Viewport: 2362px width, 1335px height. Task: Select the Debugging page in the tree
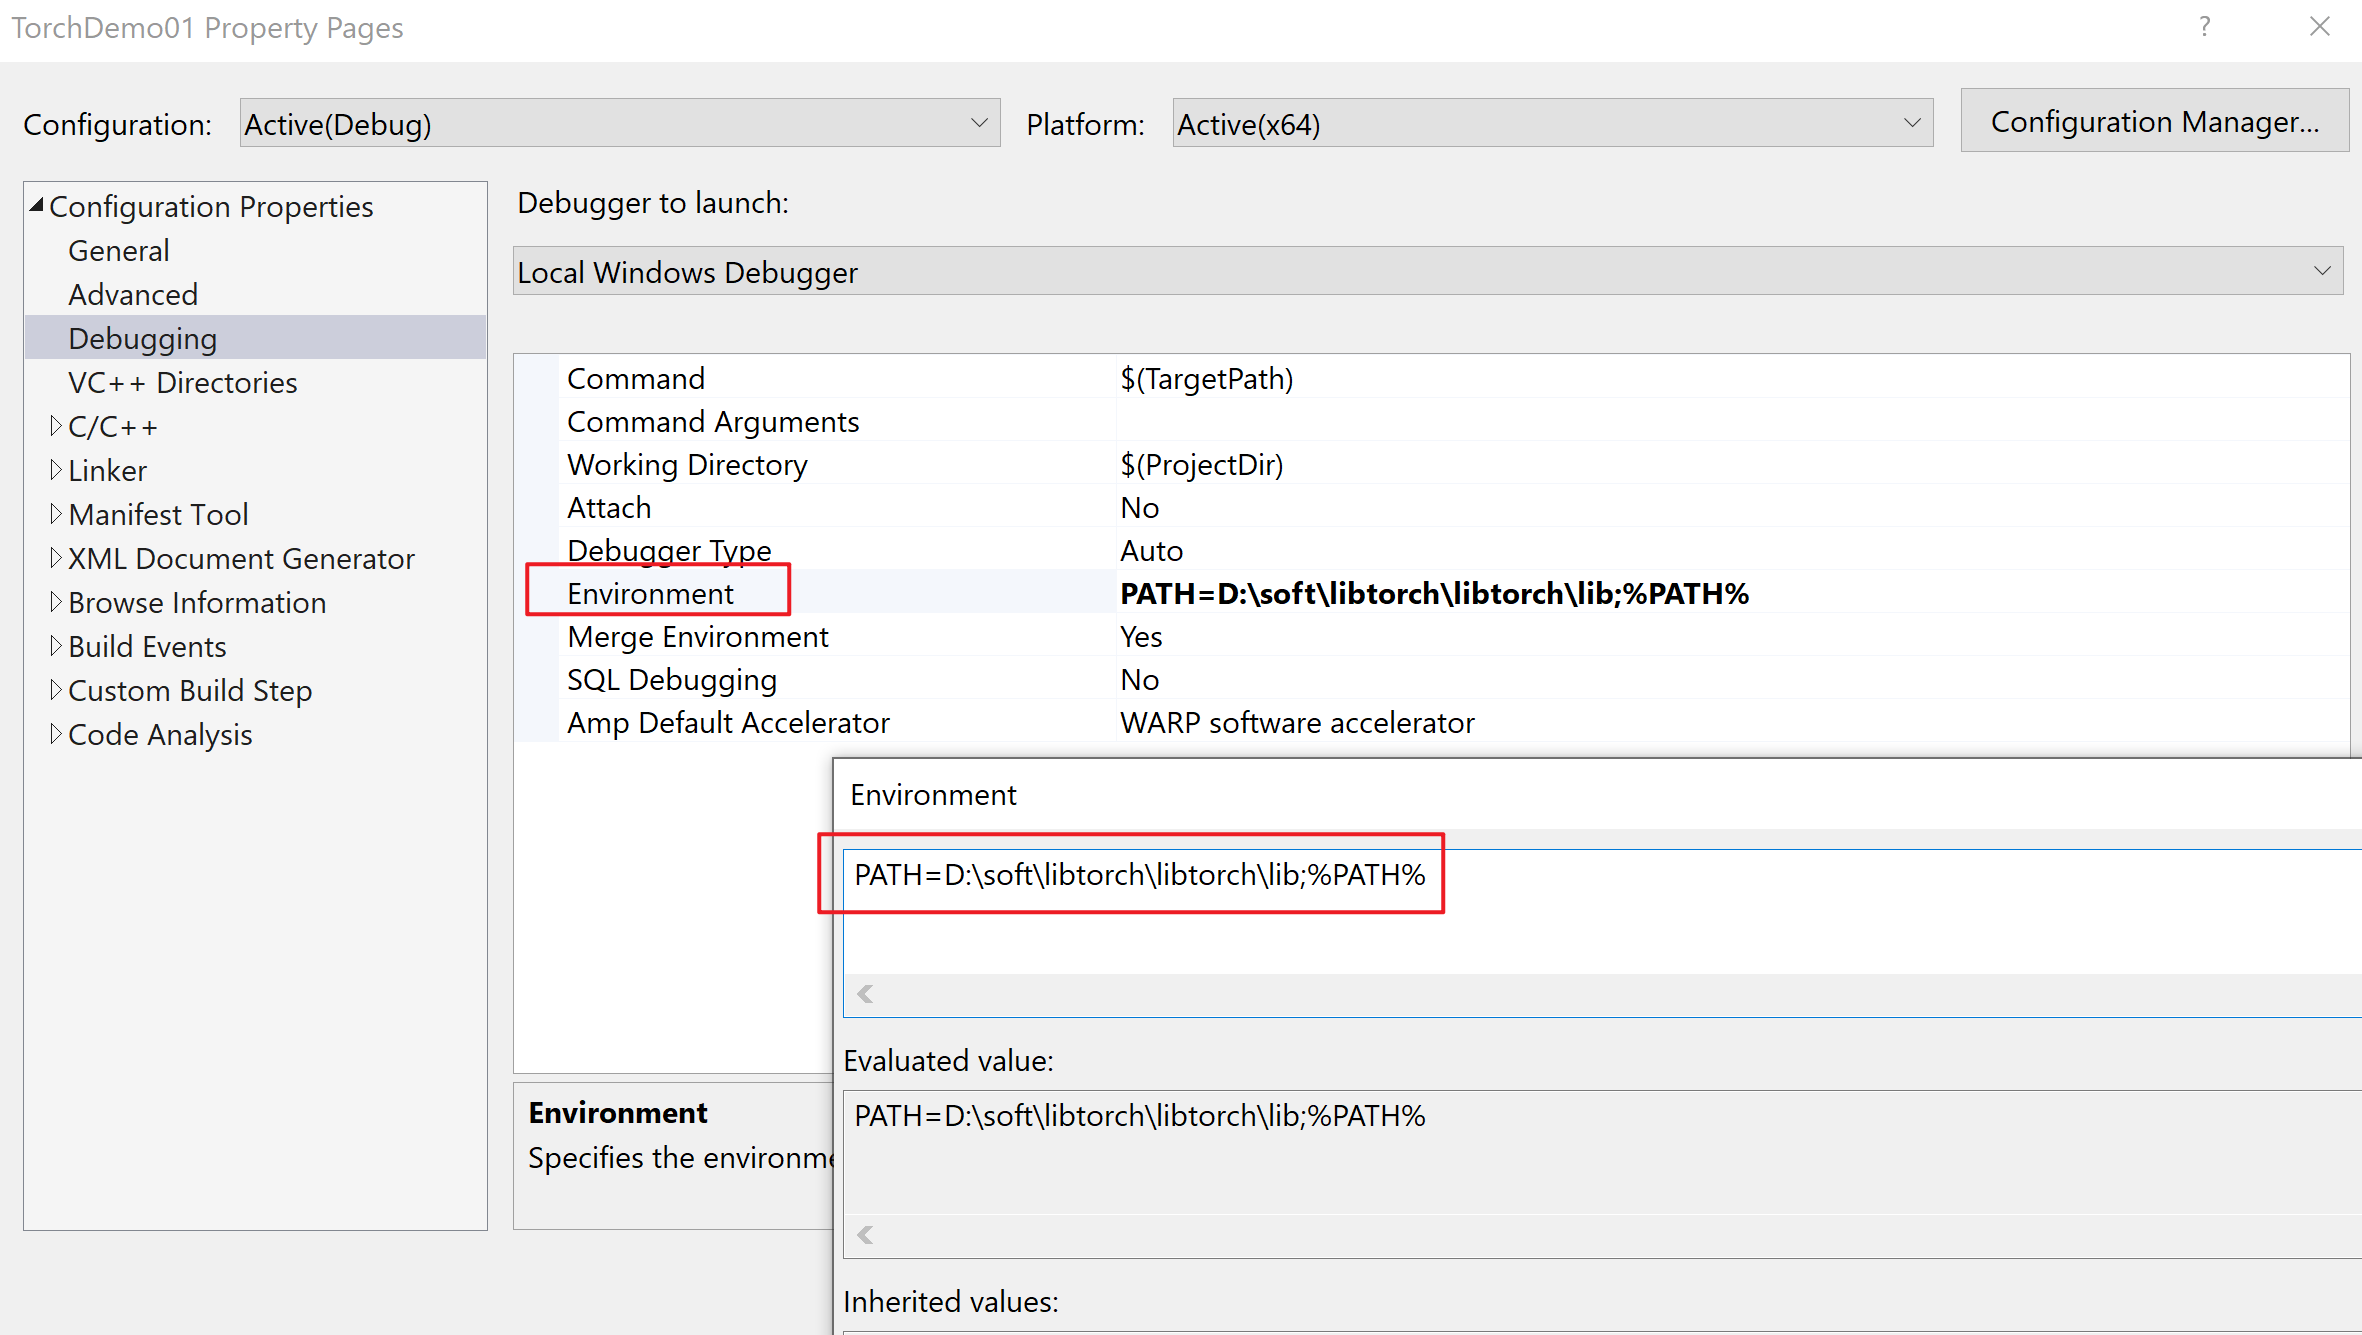[142, 337]
